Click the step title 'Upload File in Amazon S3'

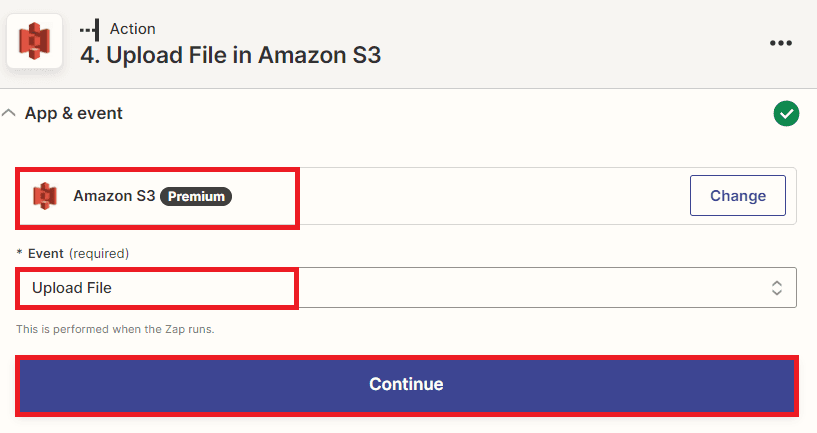click(230, 55)
